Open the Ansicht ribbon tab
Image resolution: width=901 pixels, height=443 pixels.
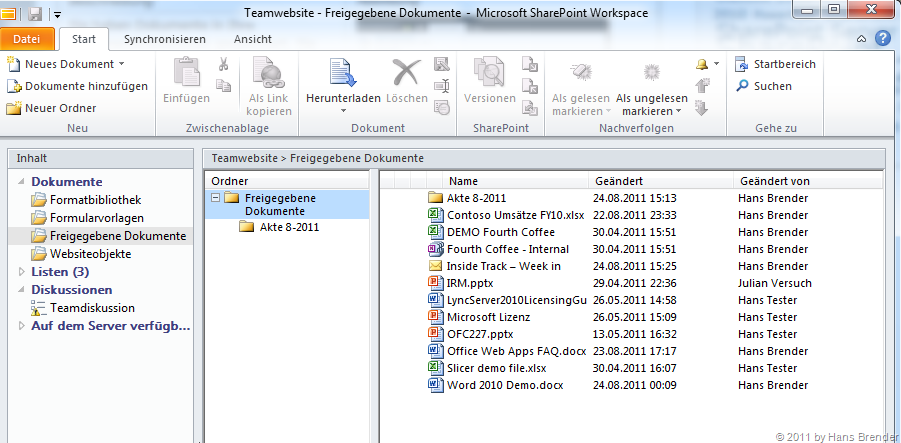click(x=252, y=39)
